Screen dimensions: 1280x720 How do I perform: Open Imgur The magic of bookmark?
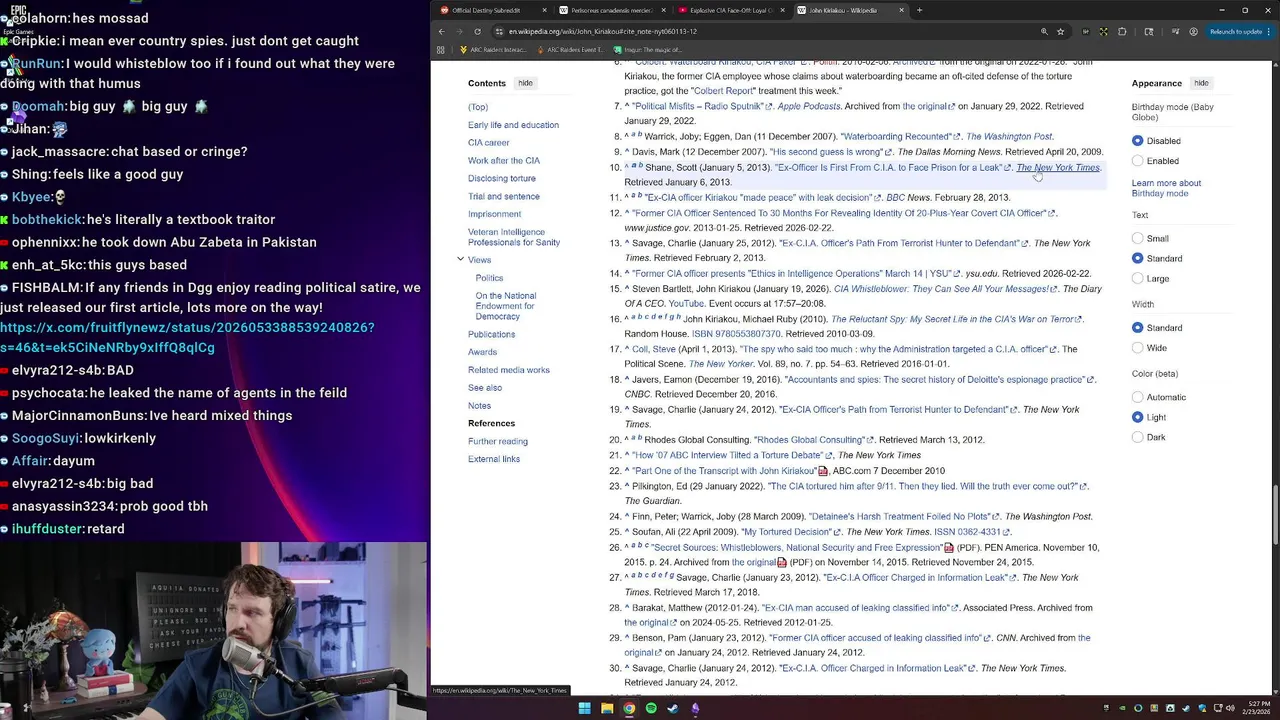[x=648, y=49]
